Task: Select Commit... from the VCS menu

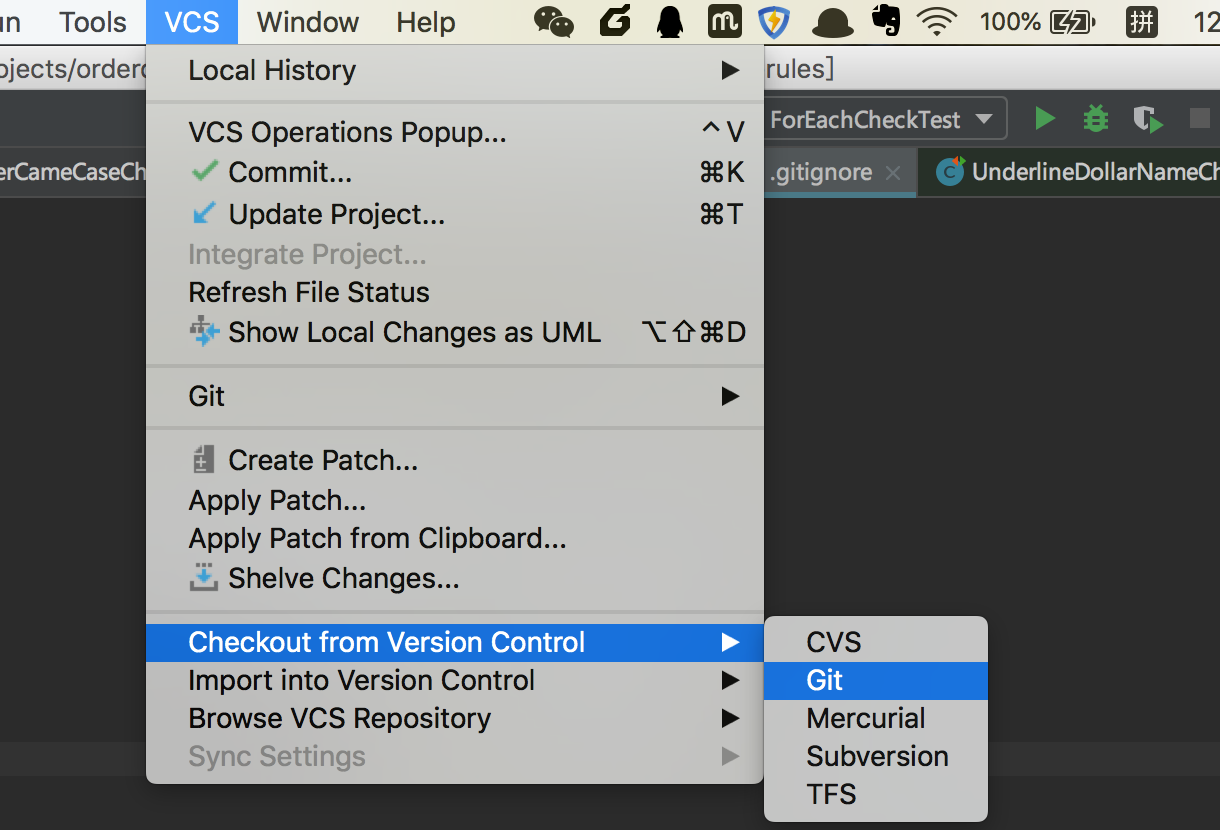Action: [x=290, y=172]
